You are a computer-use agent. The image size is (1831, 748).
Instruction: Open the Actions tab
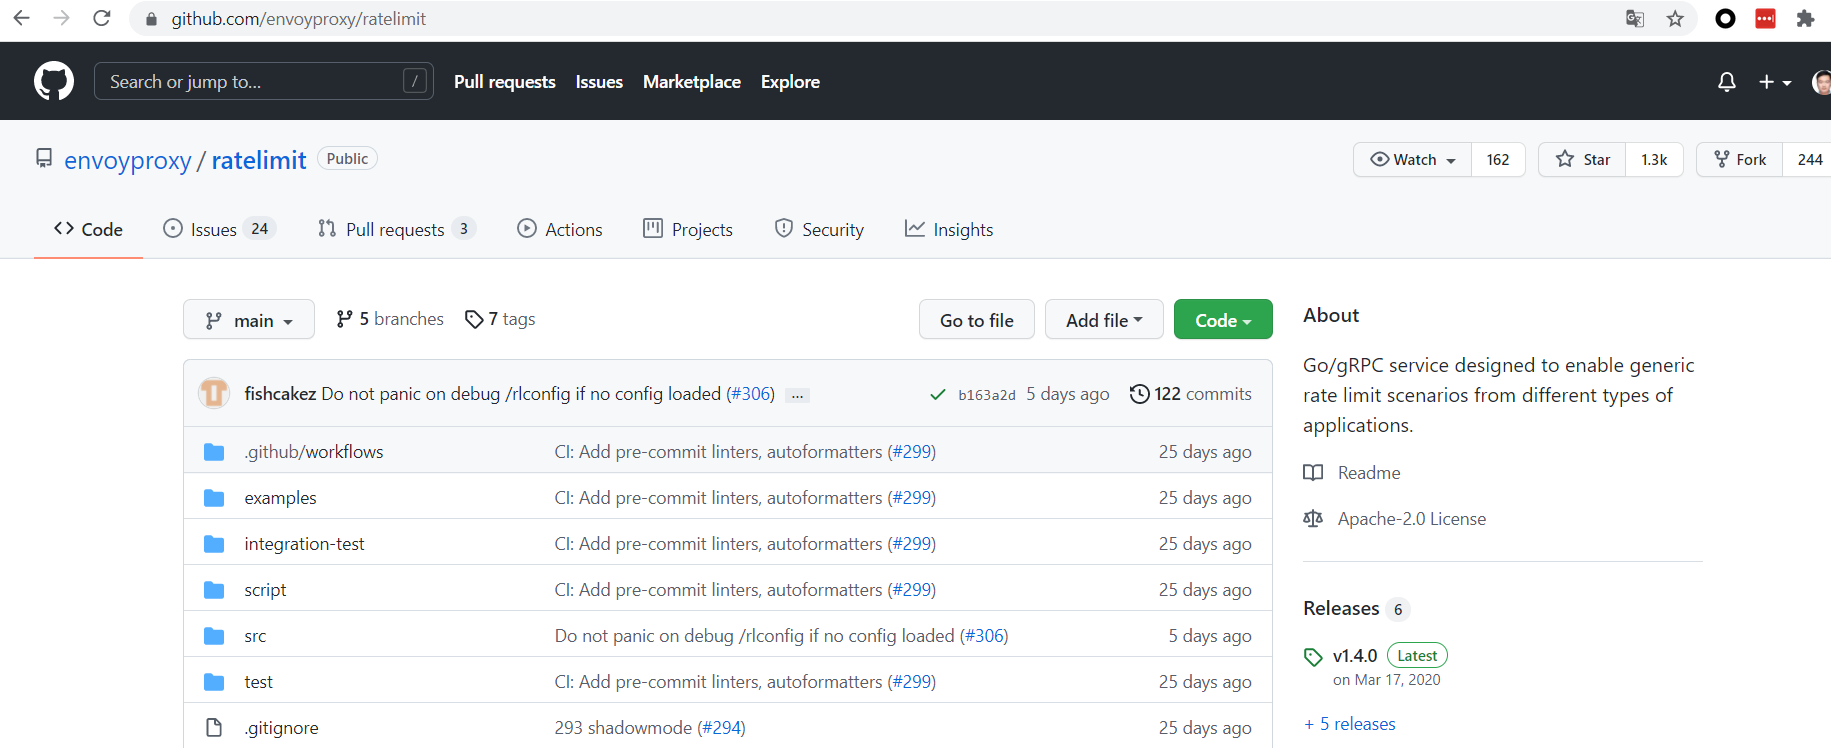click(560, 229)
